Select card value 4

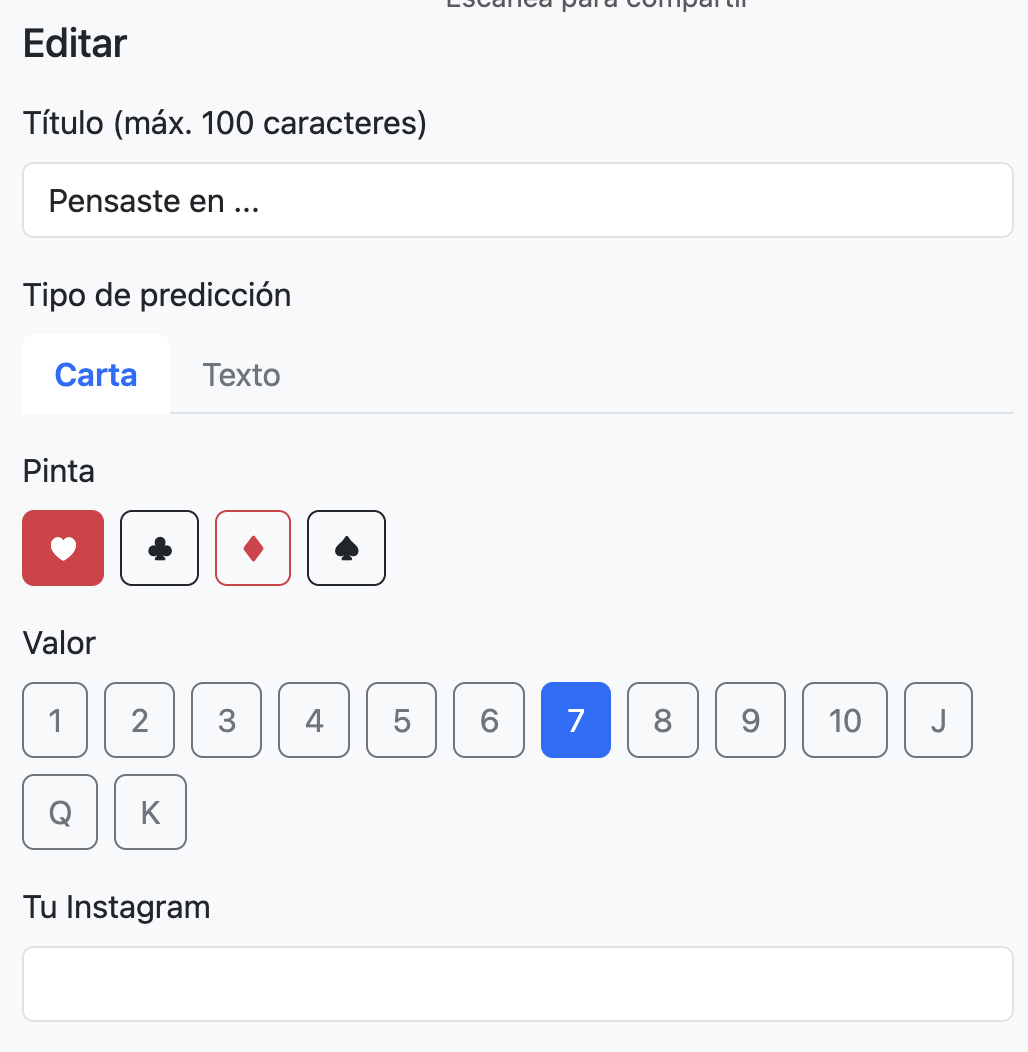click(314, 720)
